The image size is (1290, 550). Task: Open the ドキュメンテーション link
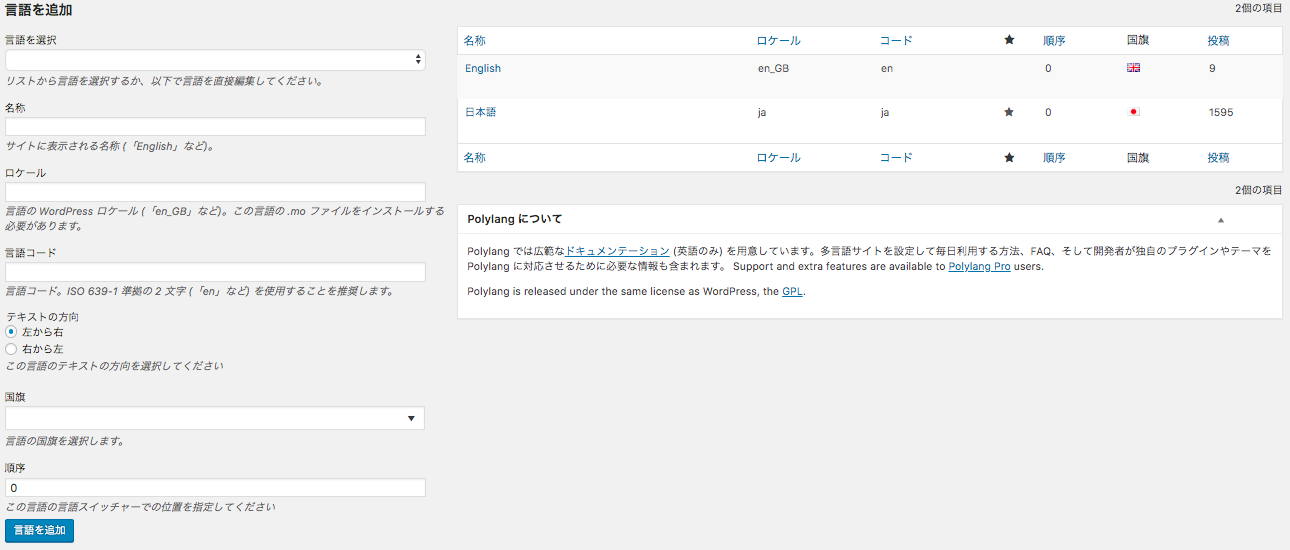tap(617, 251)
